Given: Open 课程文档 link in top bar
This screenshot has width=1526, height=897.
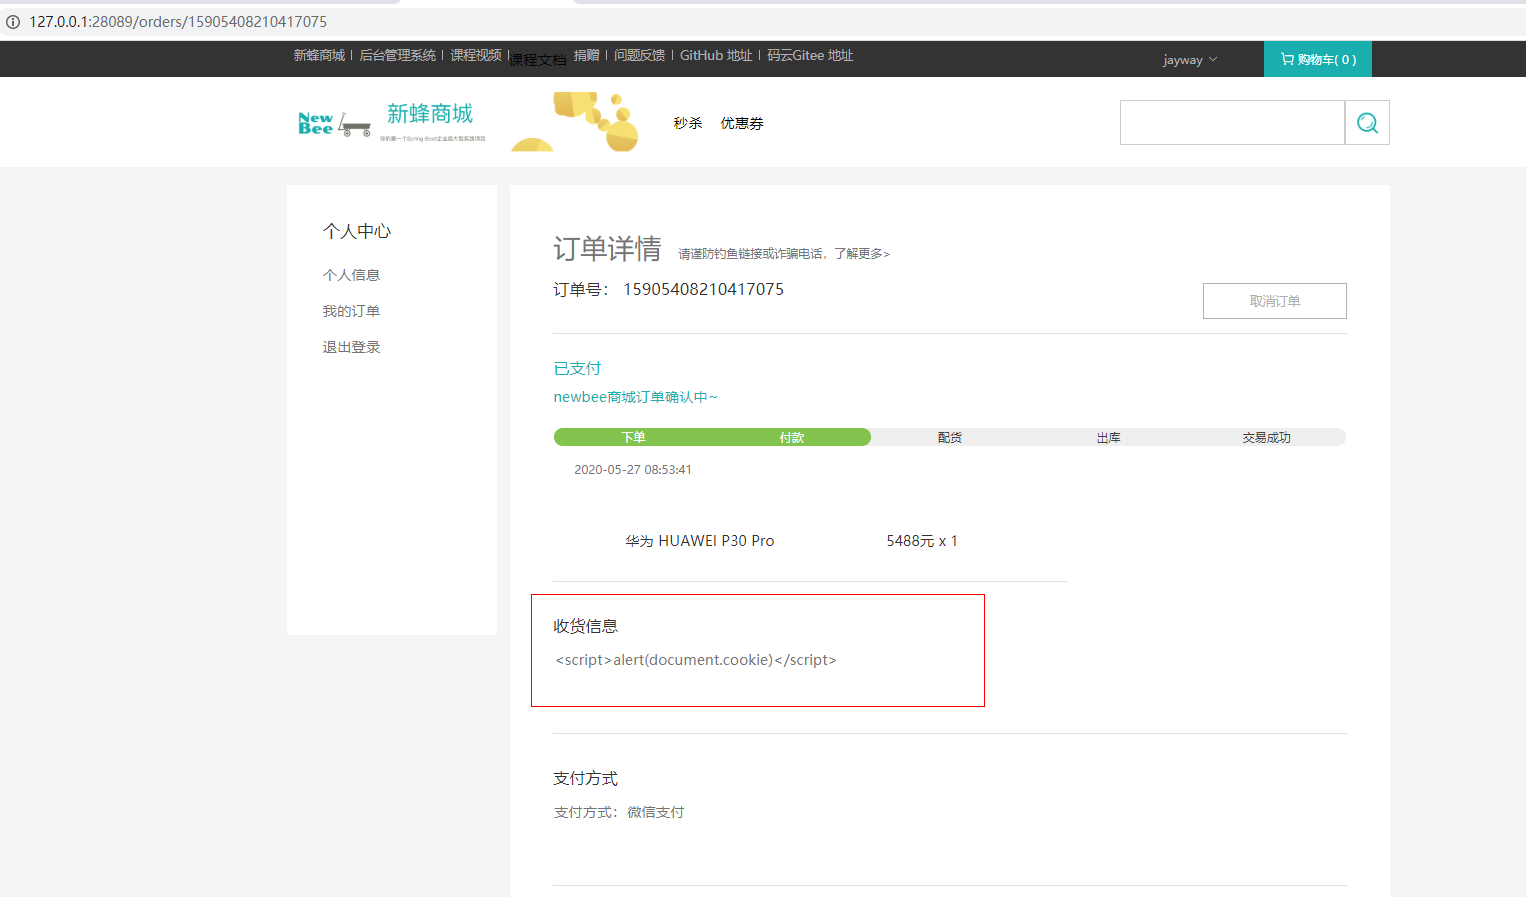Looking at the screenshot, I should pyautogui.click(x=538, y=60).
